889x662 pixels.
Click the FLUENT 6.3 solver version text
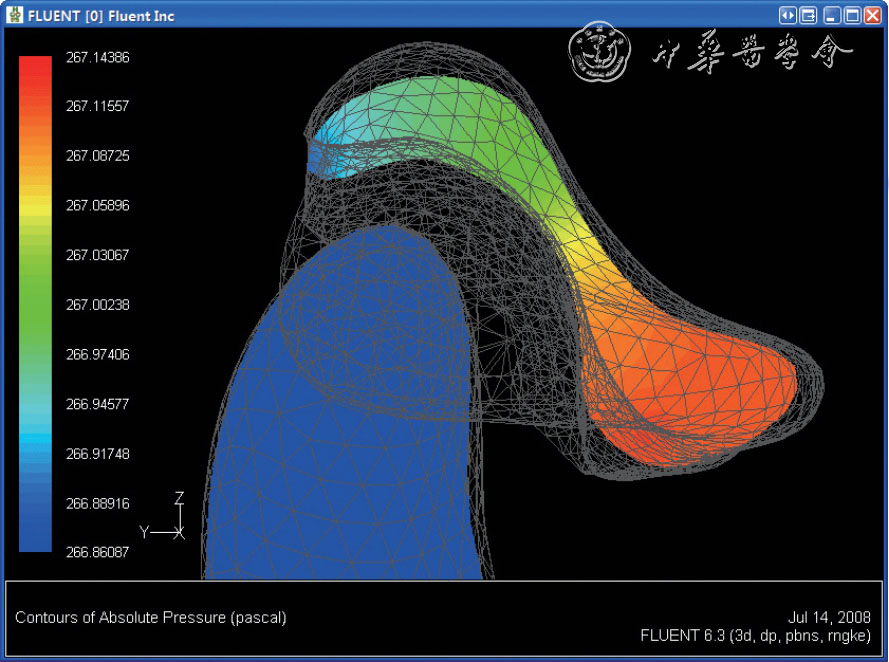click(756, 635)
